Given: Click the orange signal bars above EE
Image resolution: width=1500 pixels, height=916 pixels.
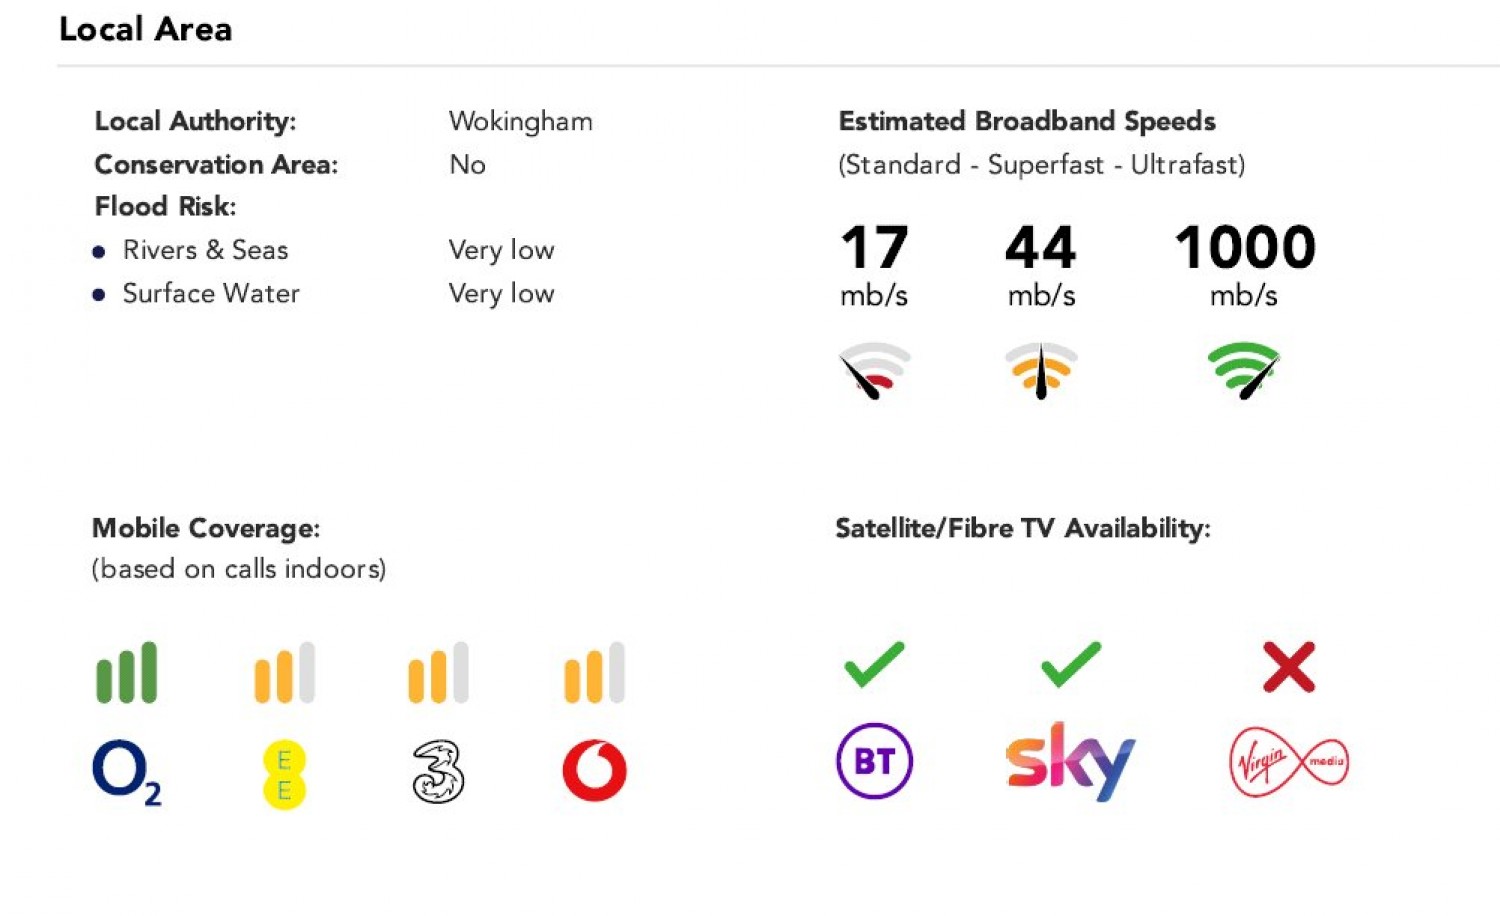Looking at the screenshot, I should coord(284,673).
